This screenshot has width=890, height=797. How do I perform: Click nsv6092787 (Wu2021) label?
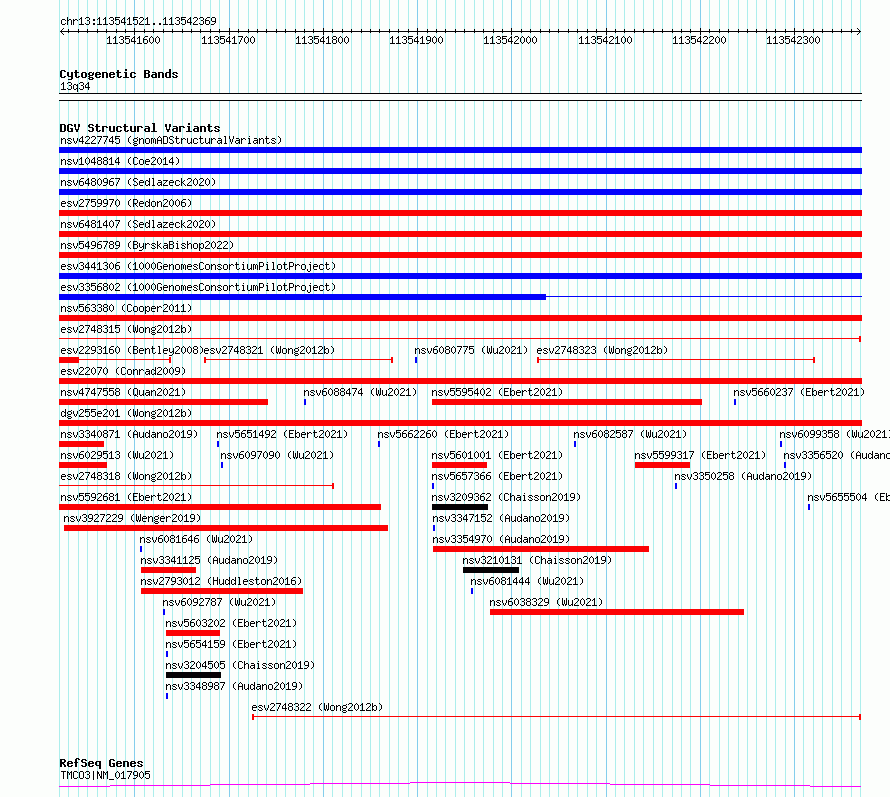point(219,602)
